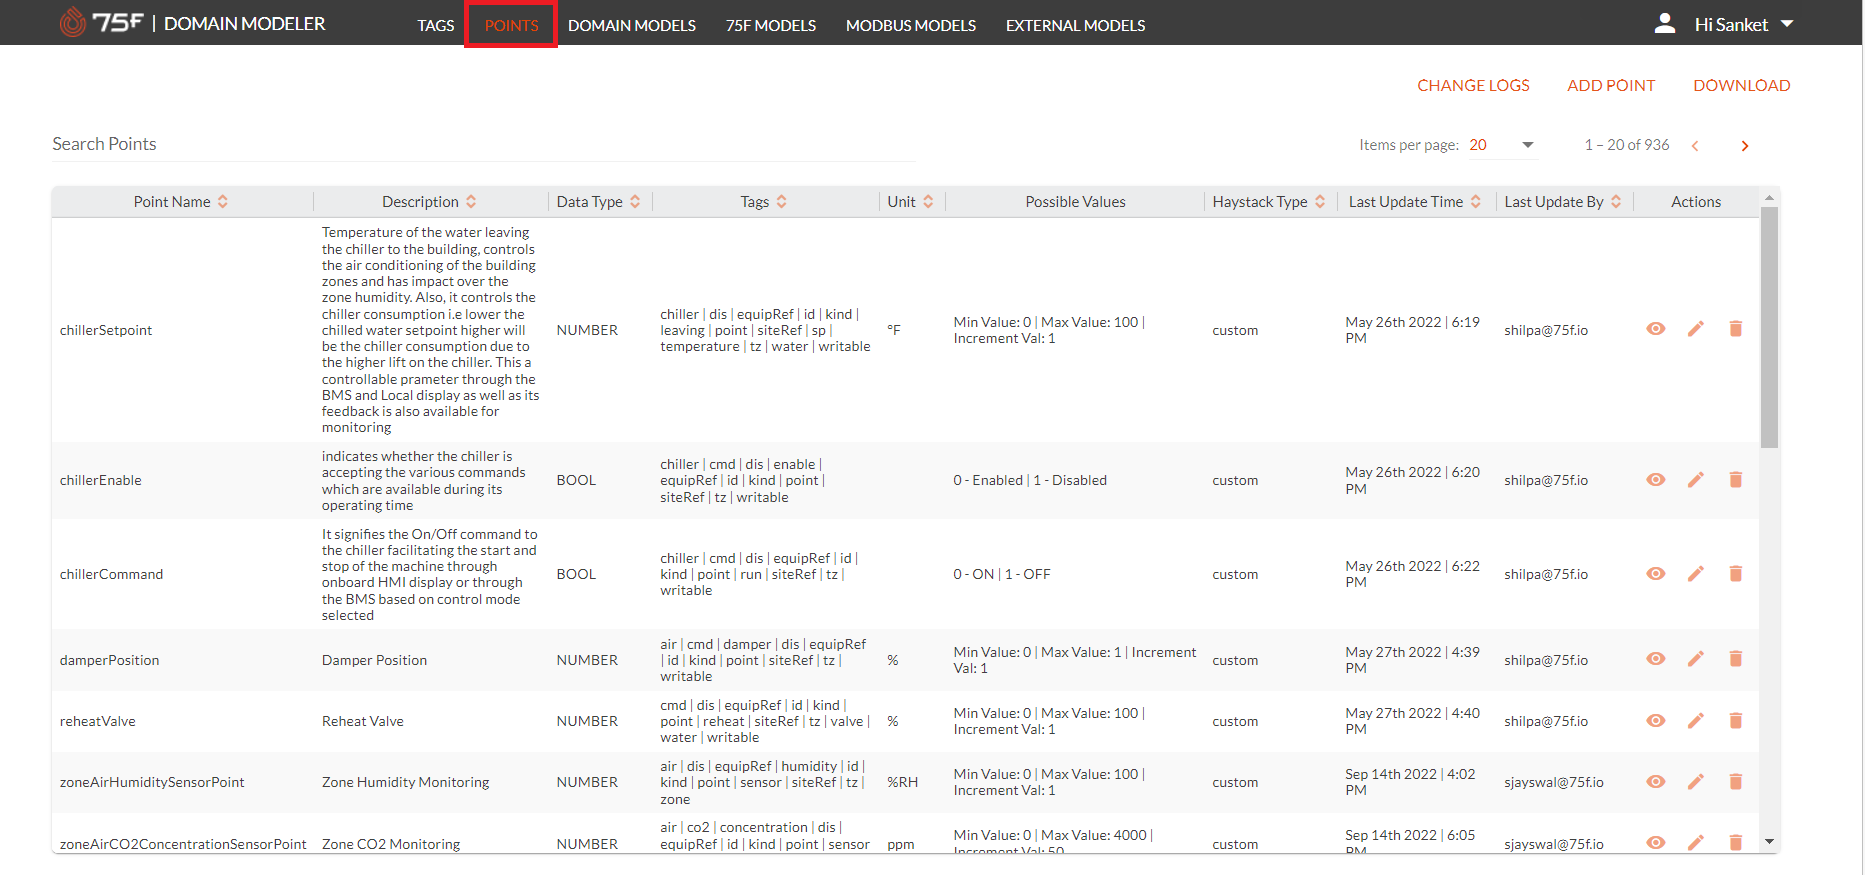This screenshot has height=875, width=1865.
Task: Click zoneAirHumiditySensorPoint name cell
Action: (x=152, y=782)
